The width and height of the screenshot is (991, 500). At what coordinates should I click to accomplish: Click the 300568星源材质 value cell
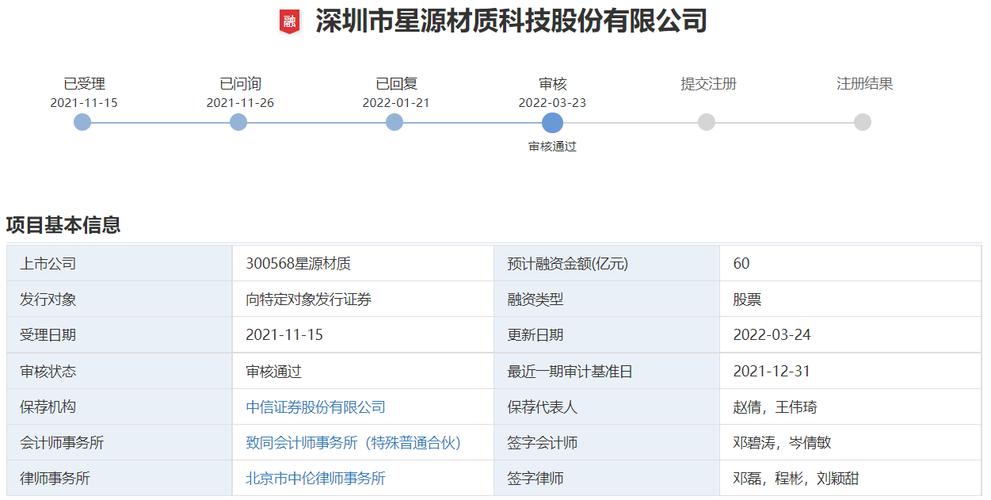363,264
